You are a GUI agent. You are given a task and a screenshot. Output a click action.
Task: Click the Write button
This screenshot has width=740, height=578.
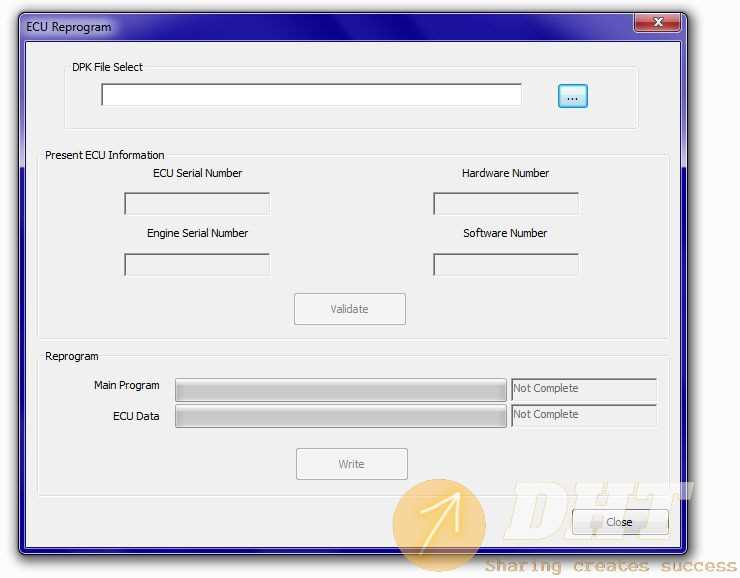pyautogui.click(x=352, y=464)
